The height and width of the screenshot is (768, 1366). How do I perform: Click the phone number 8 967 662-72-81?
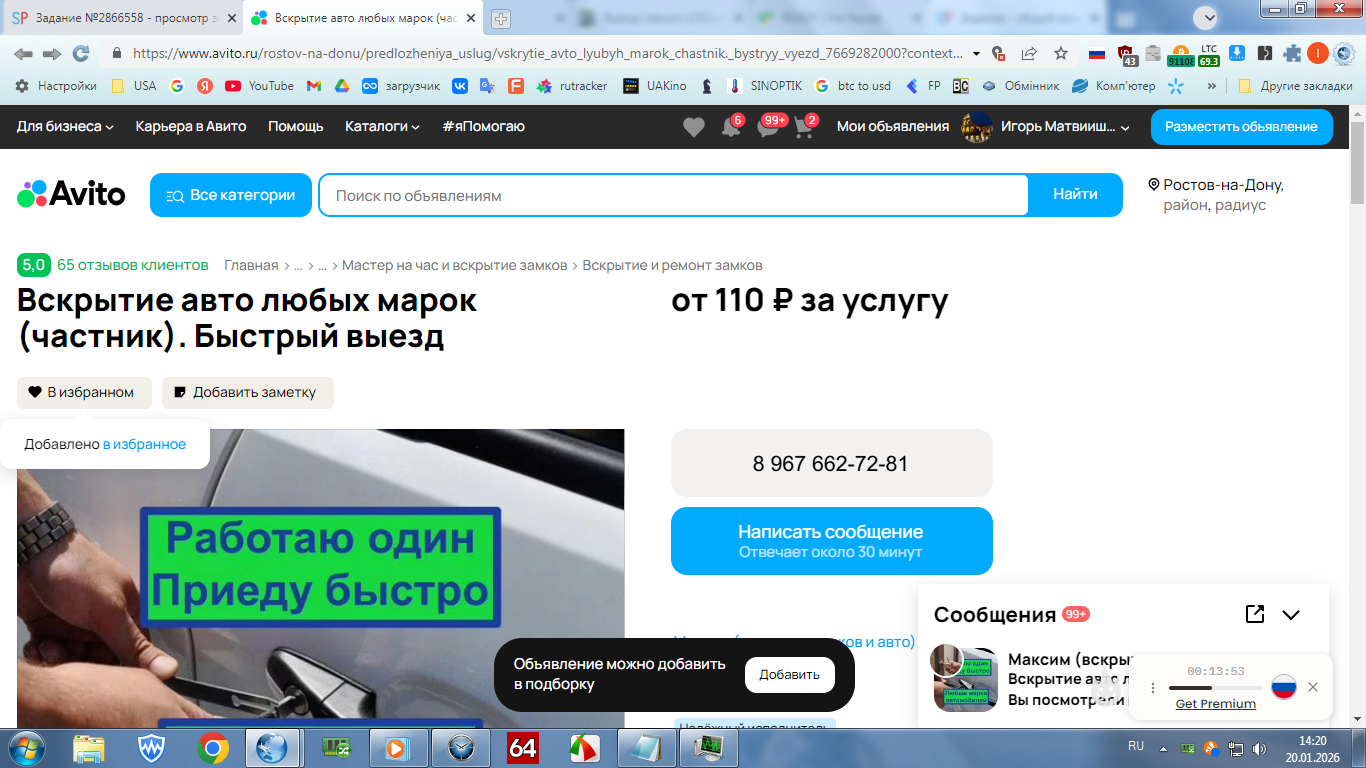tap(832, 463)
